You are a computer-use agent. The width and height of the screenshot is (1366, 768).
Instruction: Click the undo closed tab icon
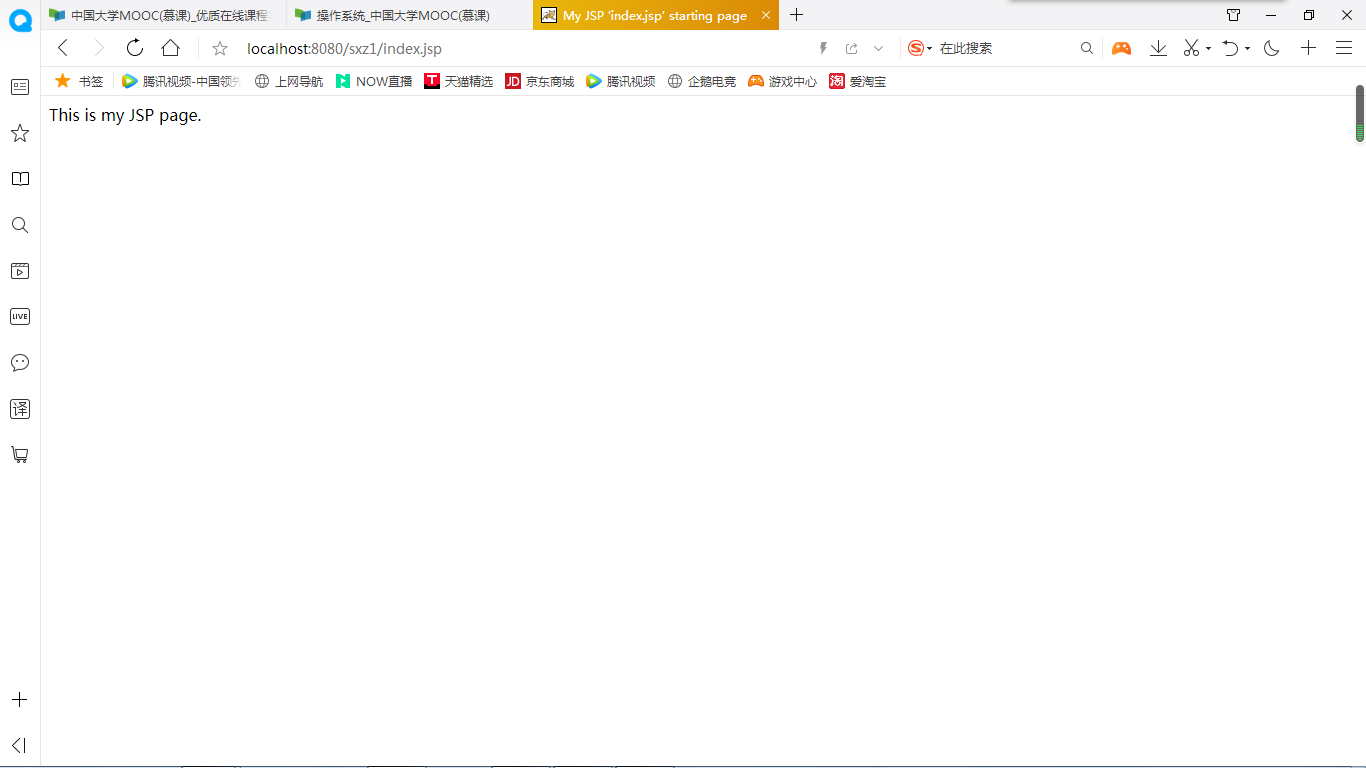[x=1231, y=48]
